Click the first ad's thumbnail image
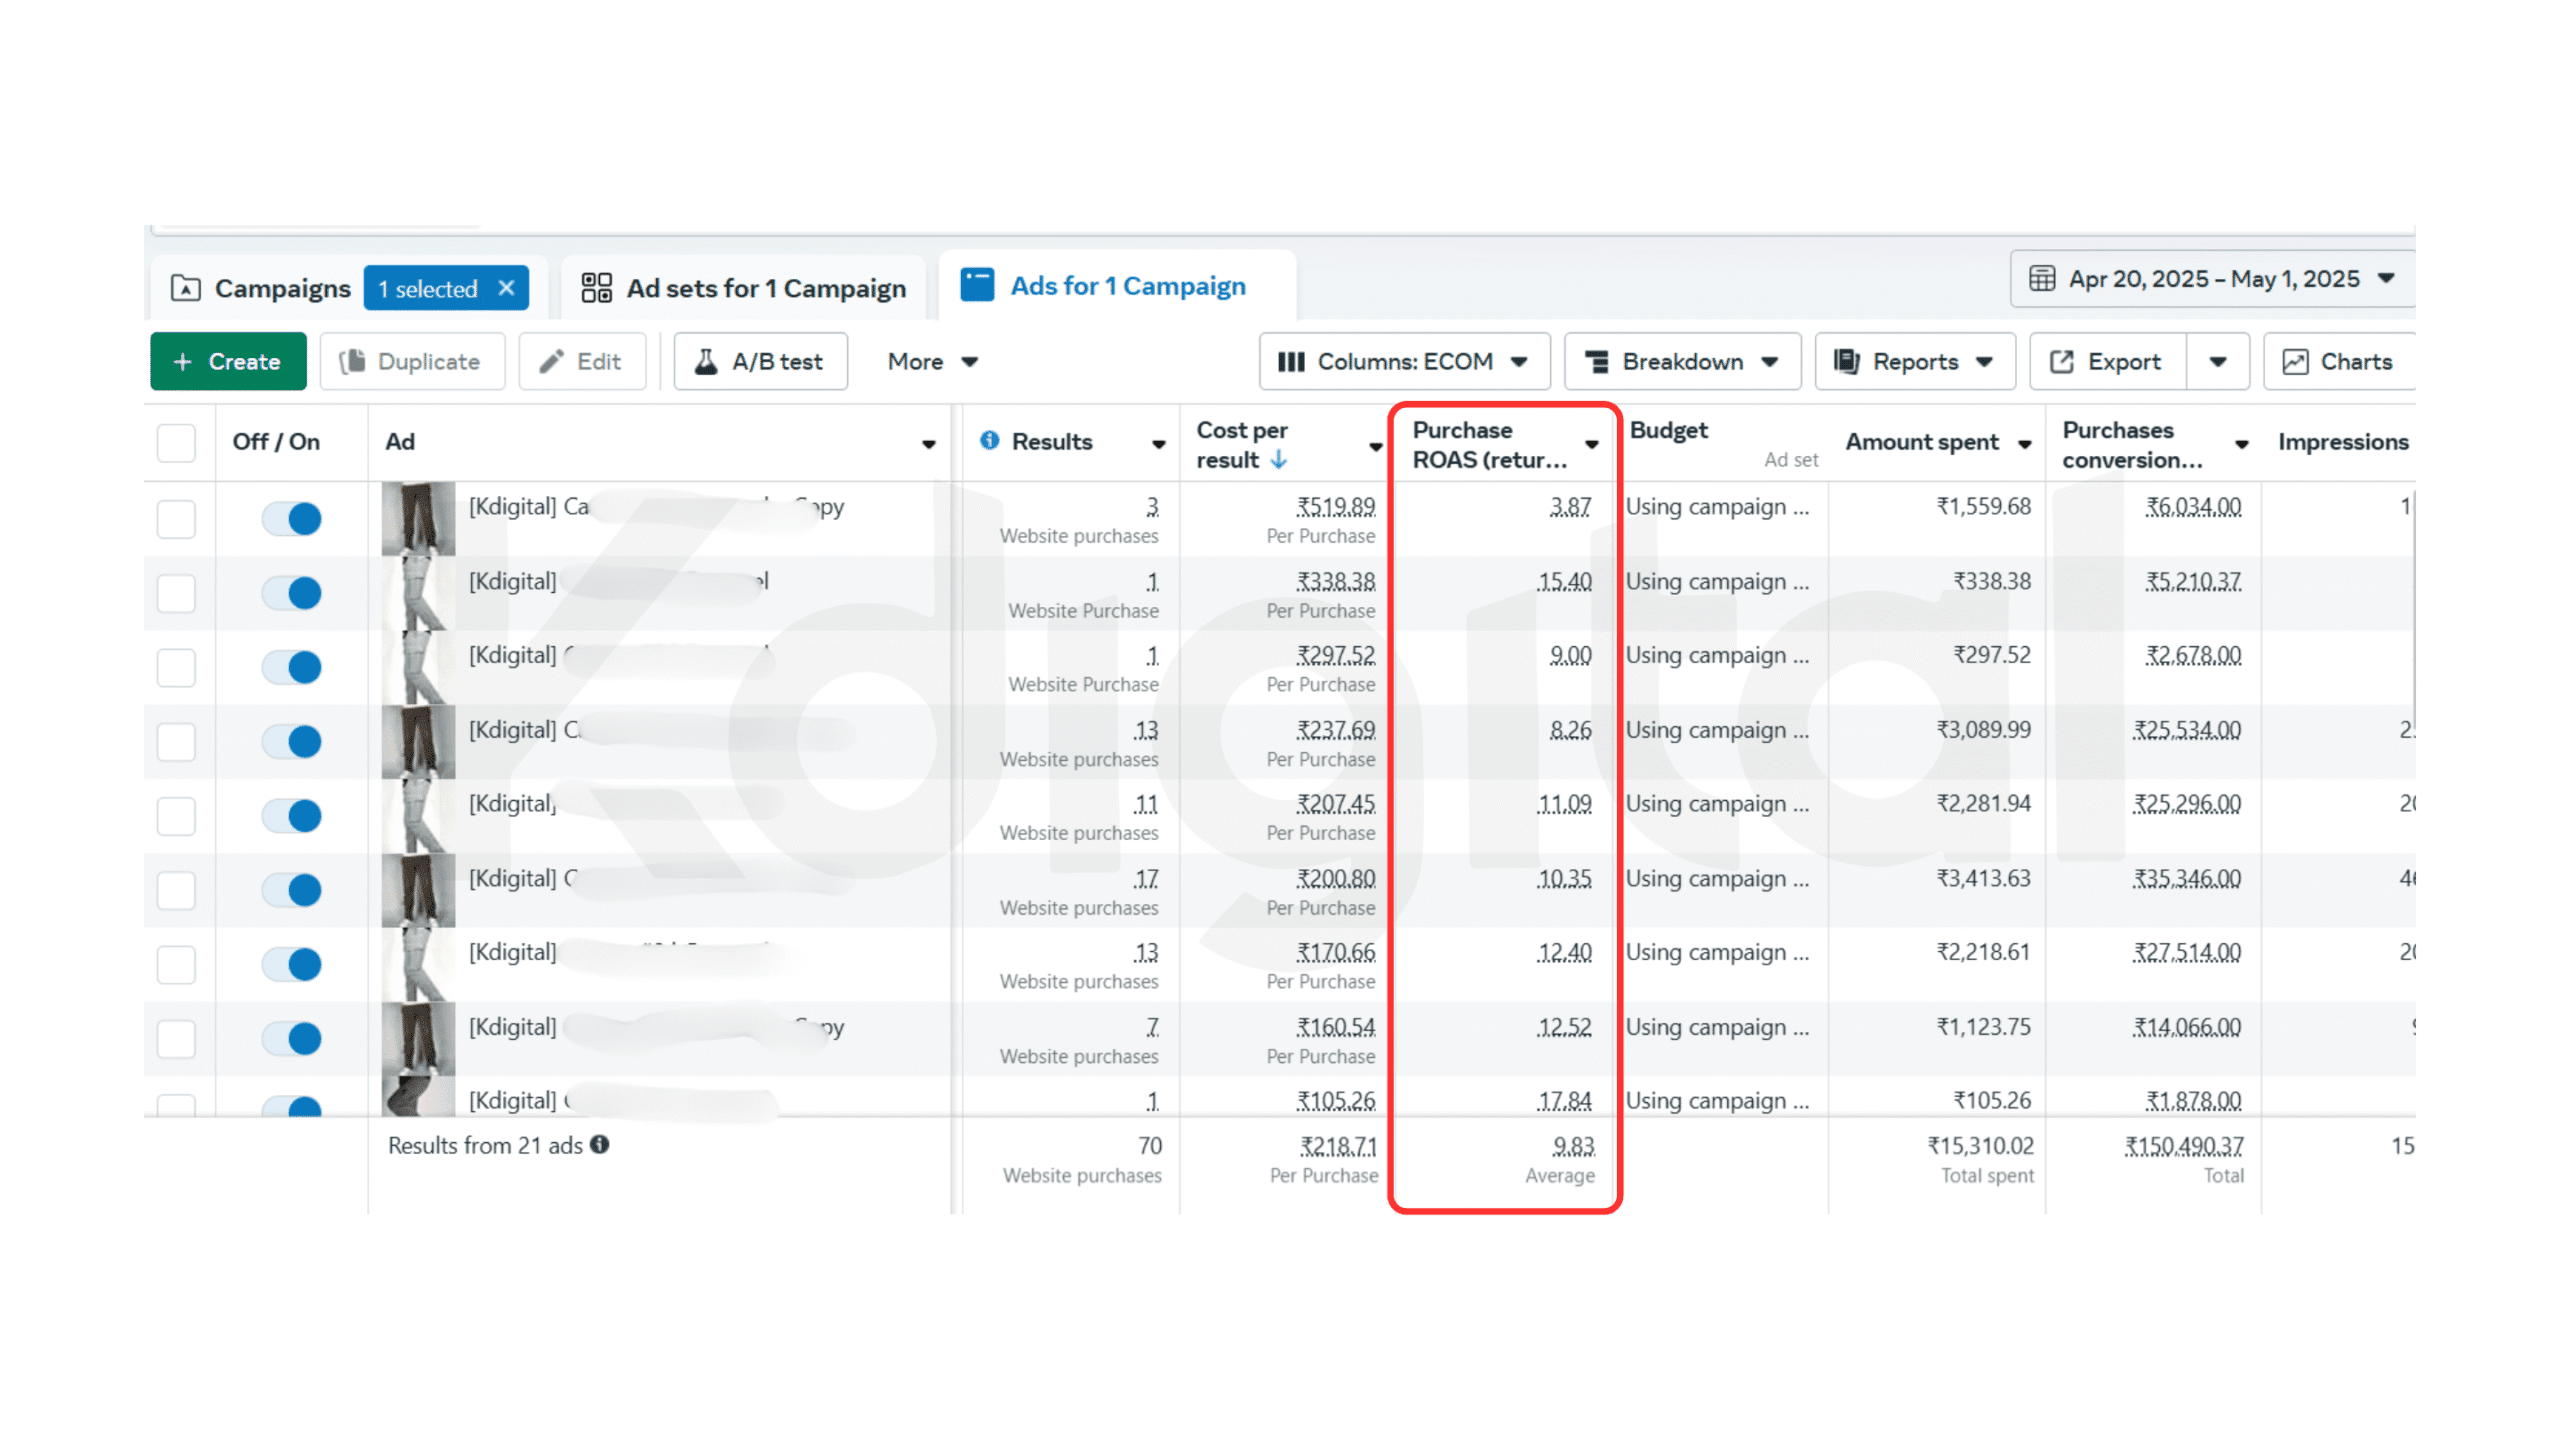Image resolution: width=2560 pixels, height=1440 pixels. coord(418,519)
